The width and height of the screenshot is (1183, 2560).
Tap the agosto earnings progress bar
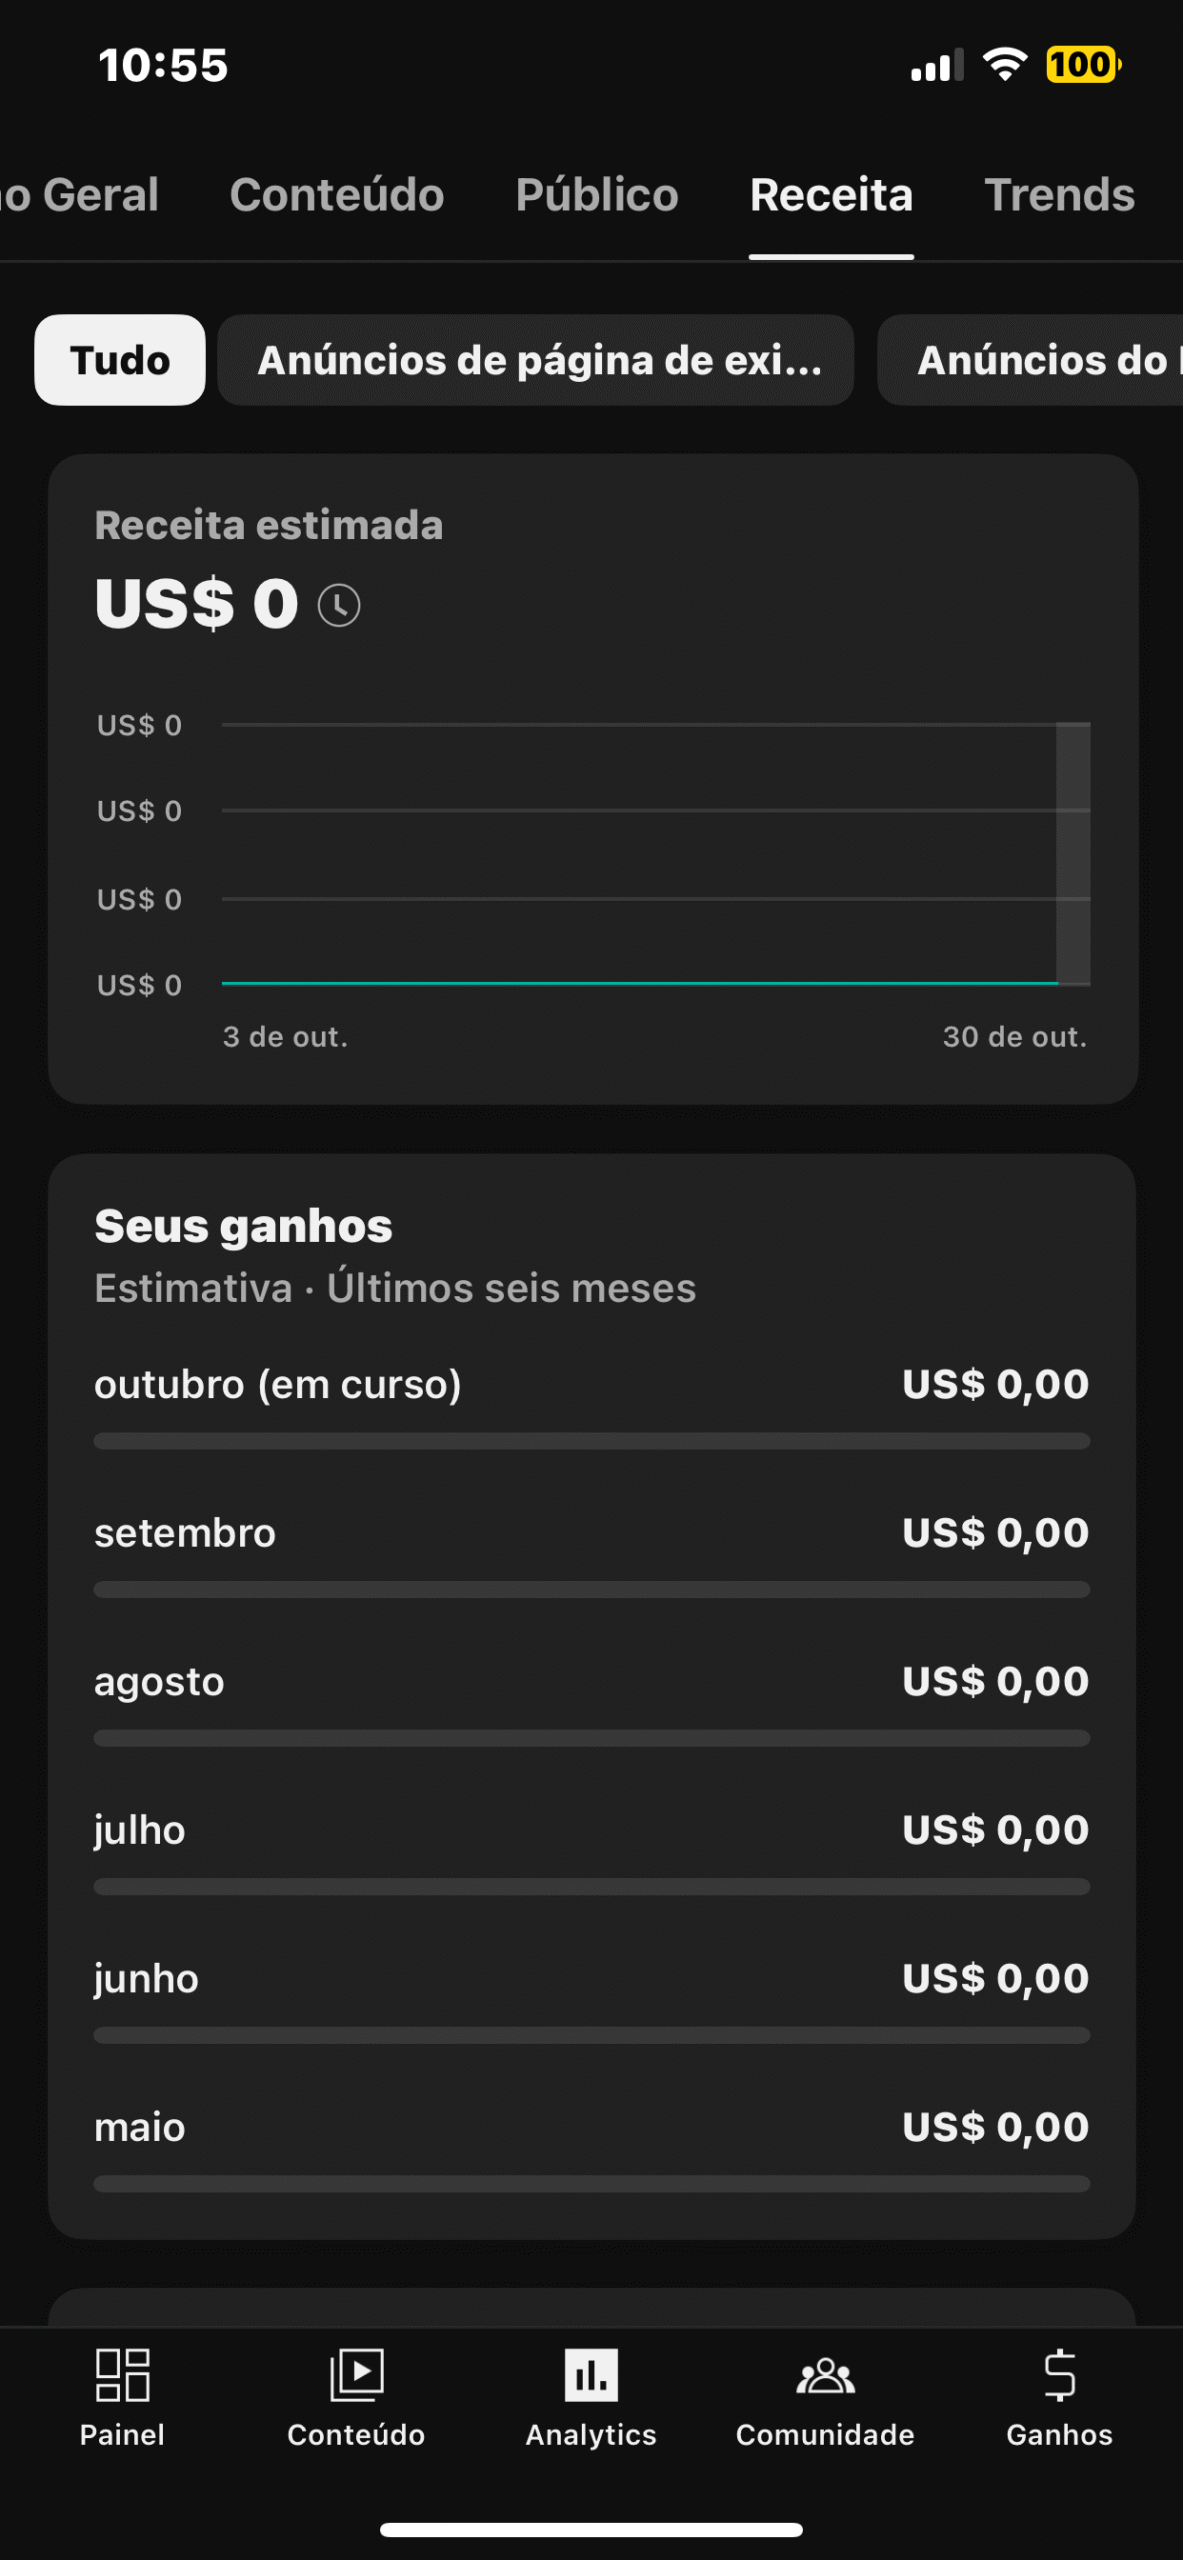click(x=591, y=1738)
